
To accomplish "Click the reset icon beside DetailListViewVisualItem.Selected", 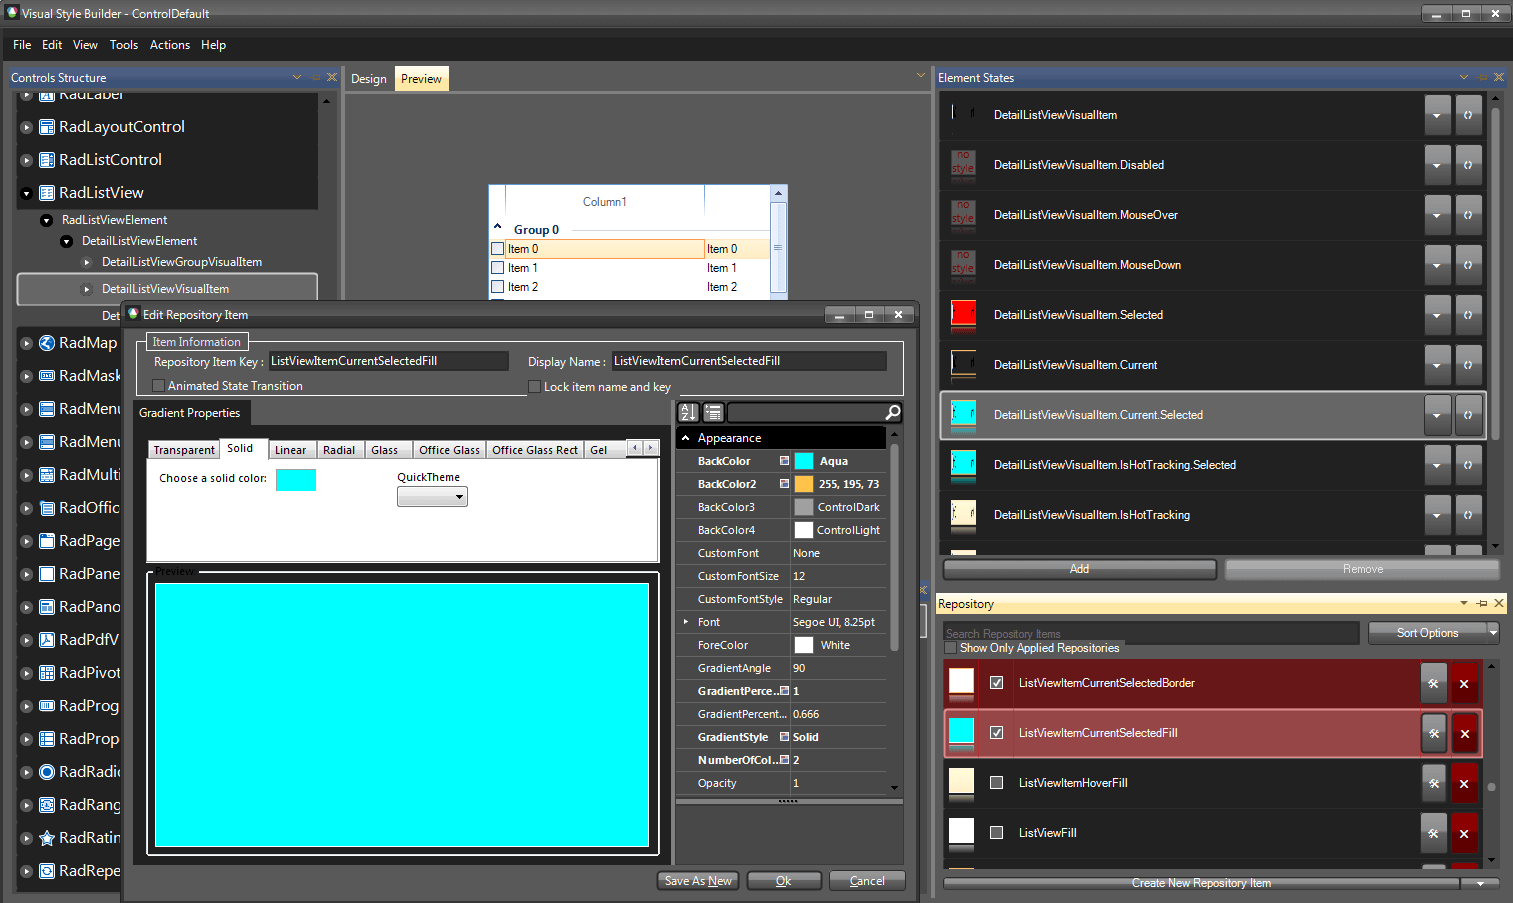I will click(x=1468, y=314).
